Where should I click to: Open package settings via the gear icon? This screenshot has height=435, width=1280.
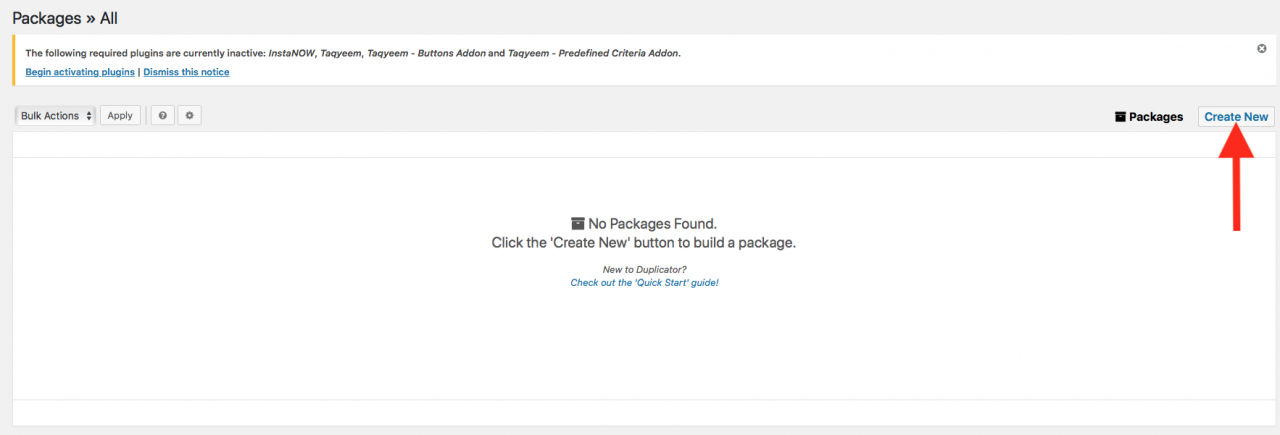pos(190,116)
